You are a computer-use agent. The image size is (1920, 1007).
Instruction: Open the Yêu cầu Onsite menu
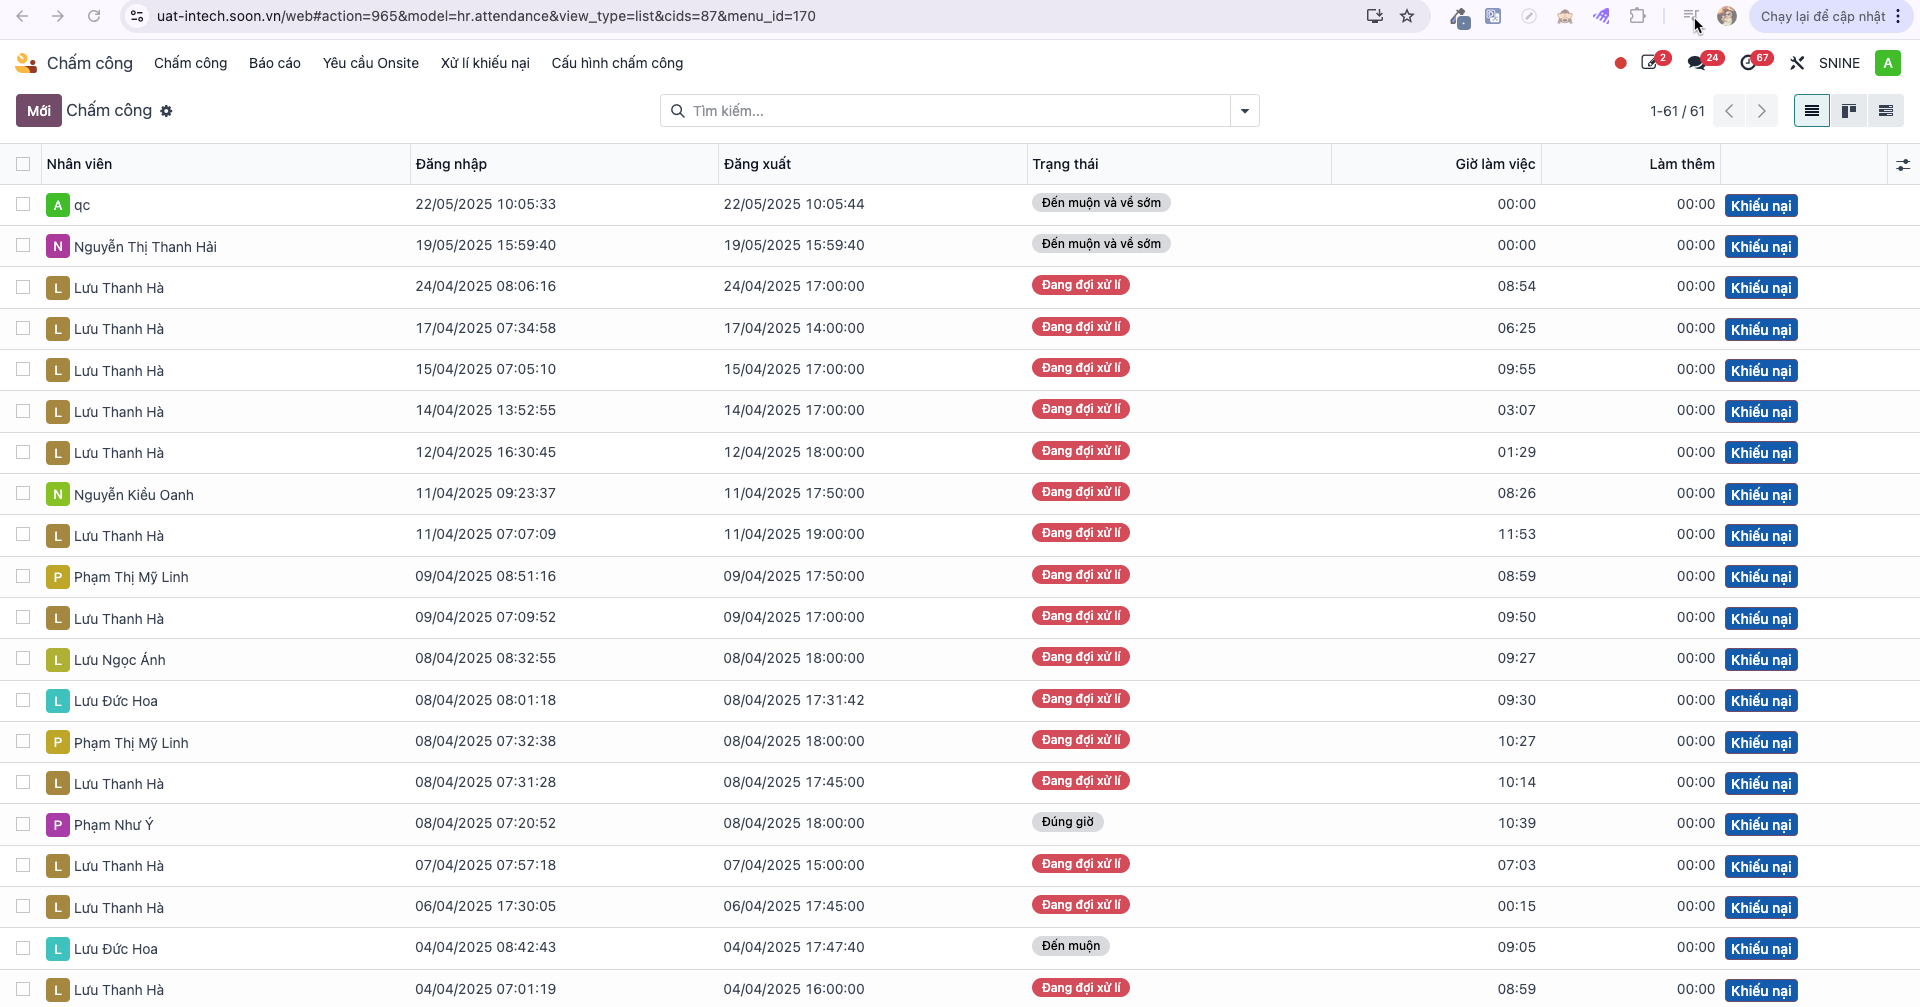[371, 63]
